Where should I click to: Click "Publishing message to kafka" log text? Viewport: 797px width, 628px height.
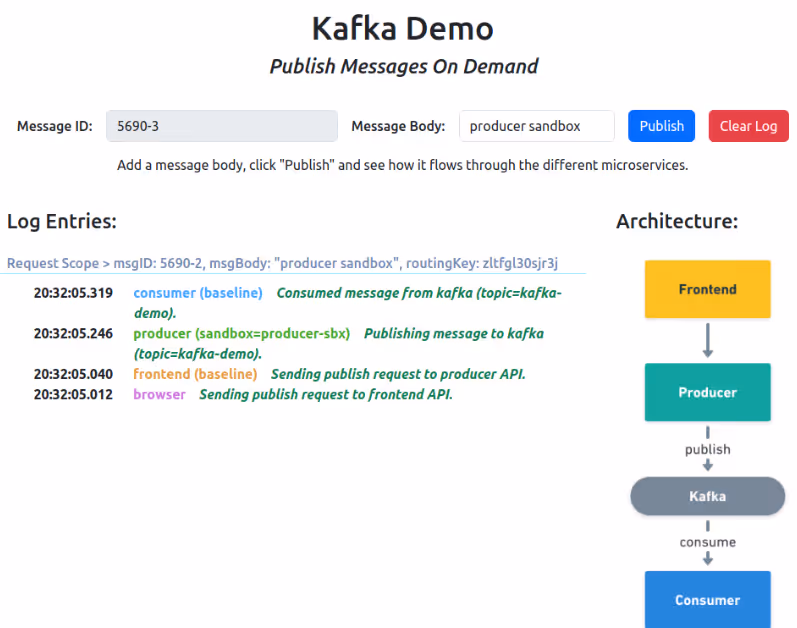click(x=454, y=334)
